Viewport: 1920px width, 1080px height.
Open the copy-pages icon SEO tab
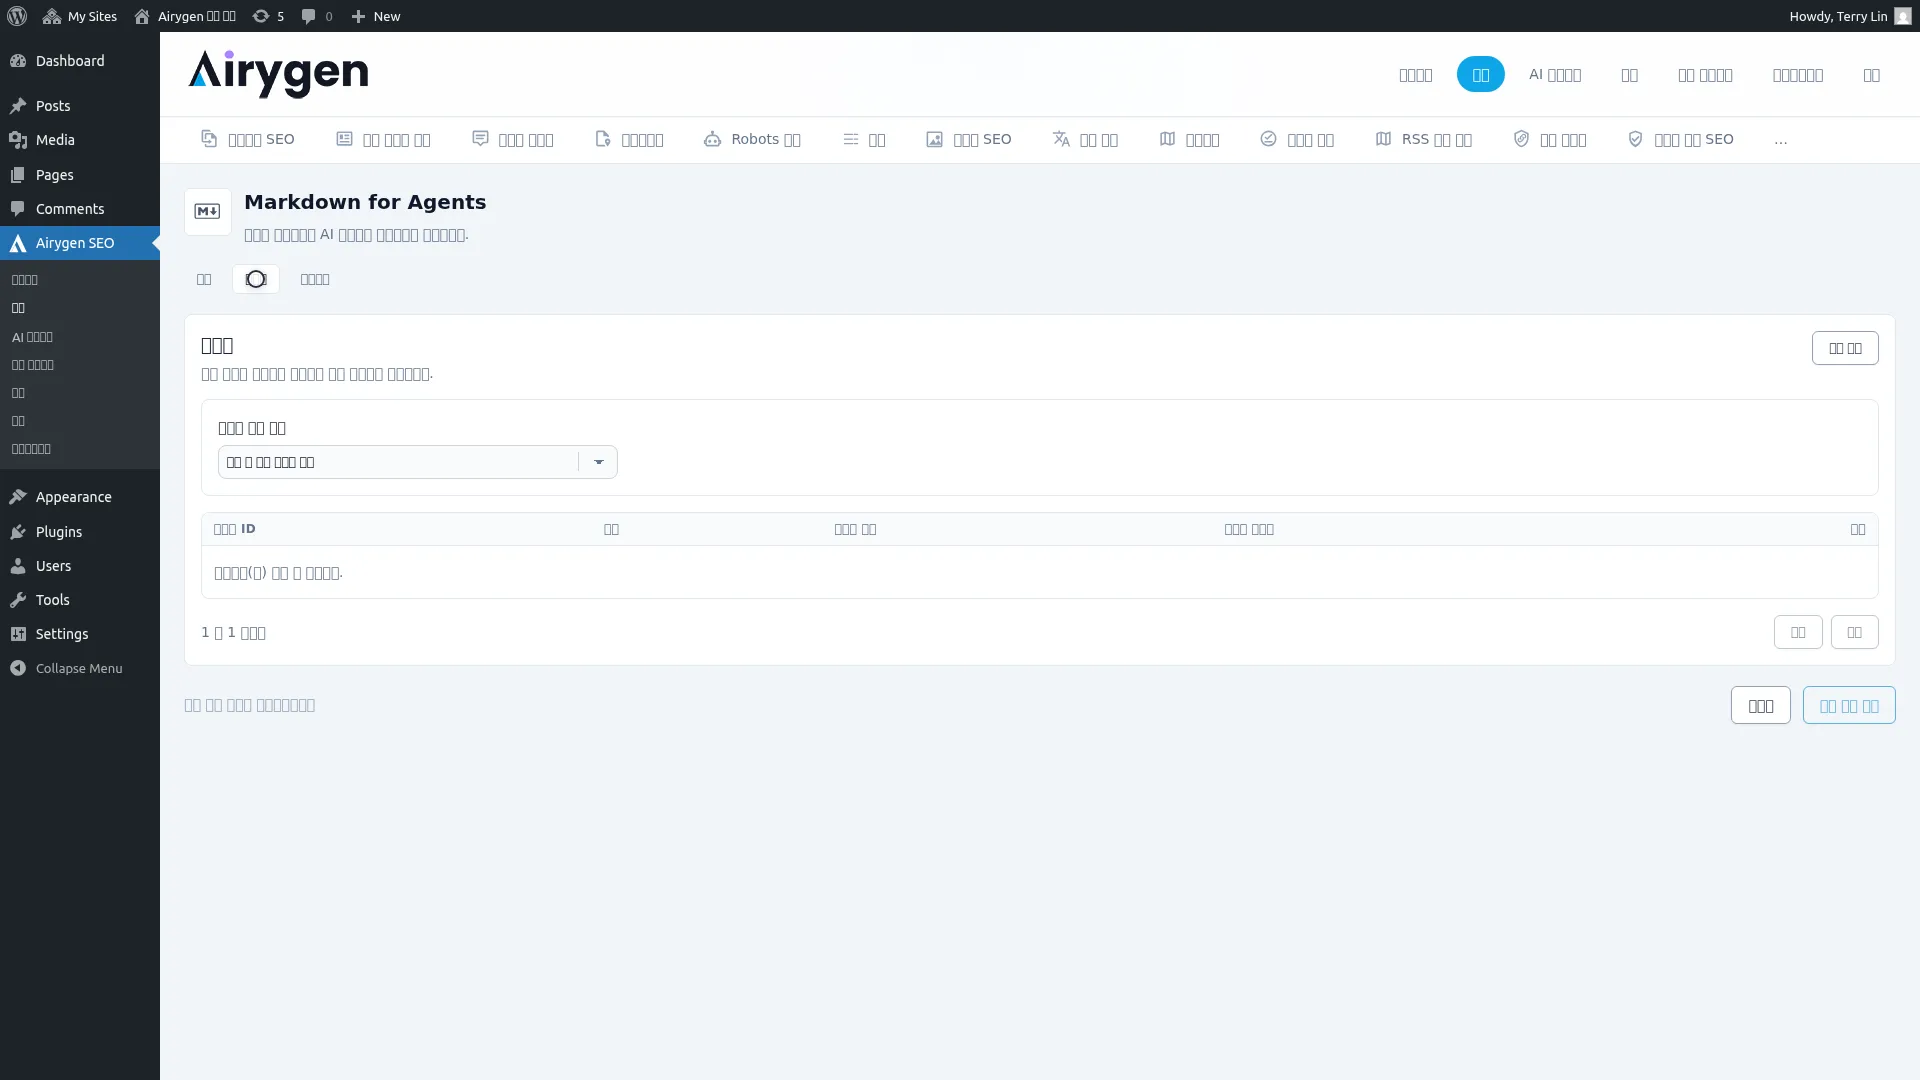[247, 139]
